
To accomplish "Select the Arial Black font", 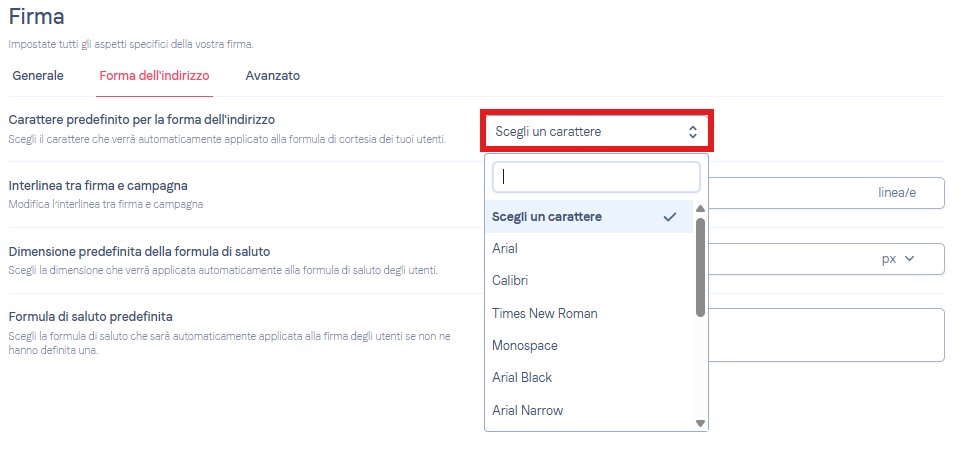I will 589,378.
